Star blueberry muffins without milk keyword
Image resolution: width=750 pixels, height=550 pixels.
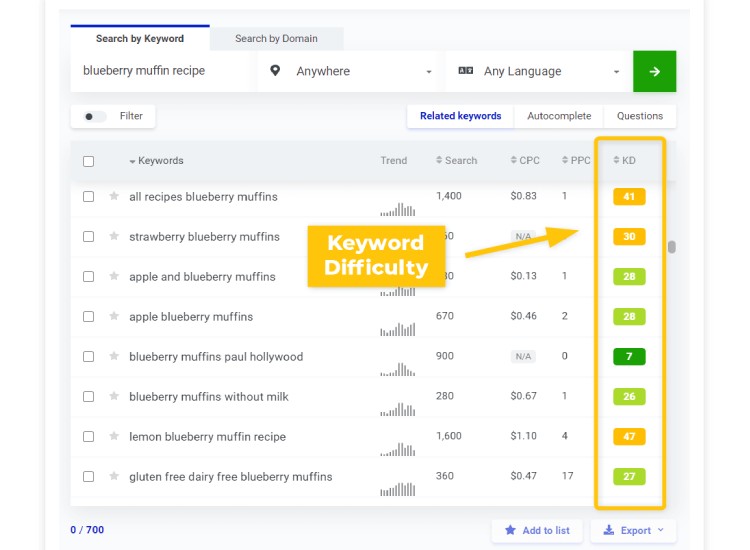114,396
